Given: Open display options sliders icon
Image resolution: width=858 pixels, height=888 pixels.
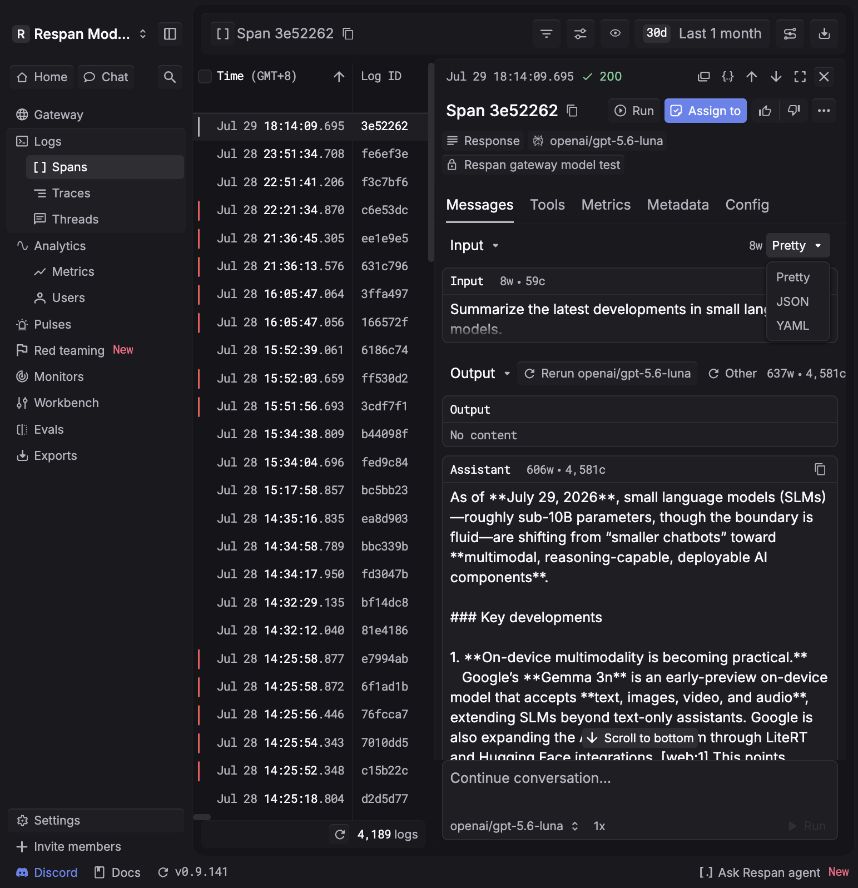Looking at the screenshot, I should coord(580,34).
